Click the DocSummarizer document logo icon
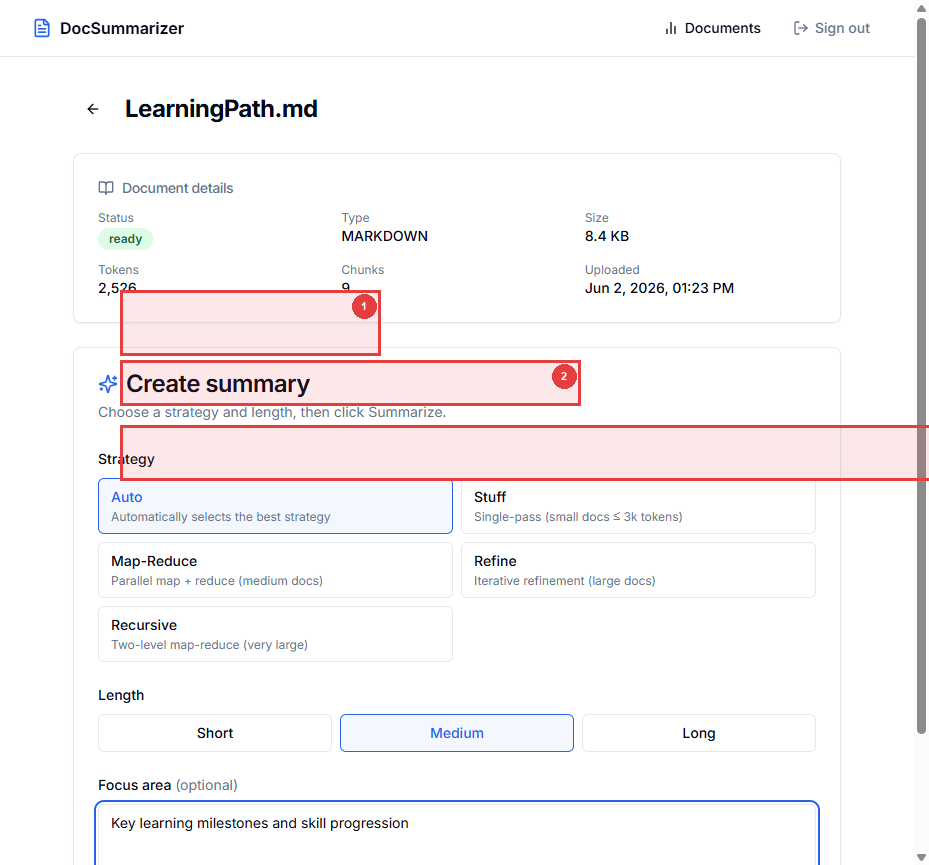This screenshot has height=865, width=929. click(x=42, y=28)
